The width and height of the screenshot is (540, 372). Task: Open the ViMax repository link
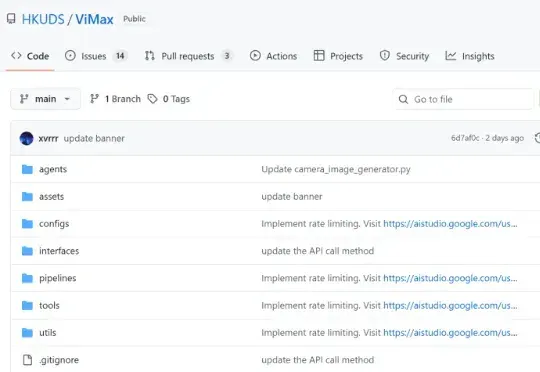pyautogui.click(x=94, y=19)
